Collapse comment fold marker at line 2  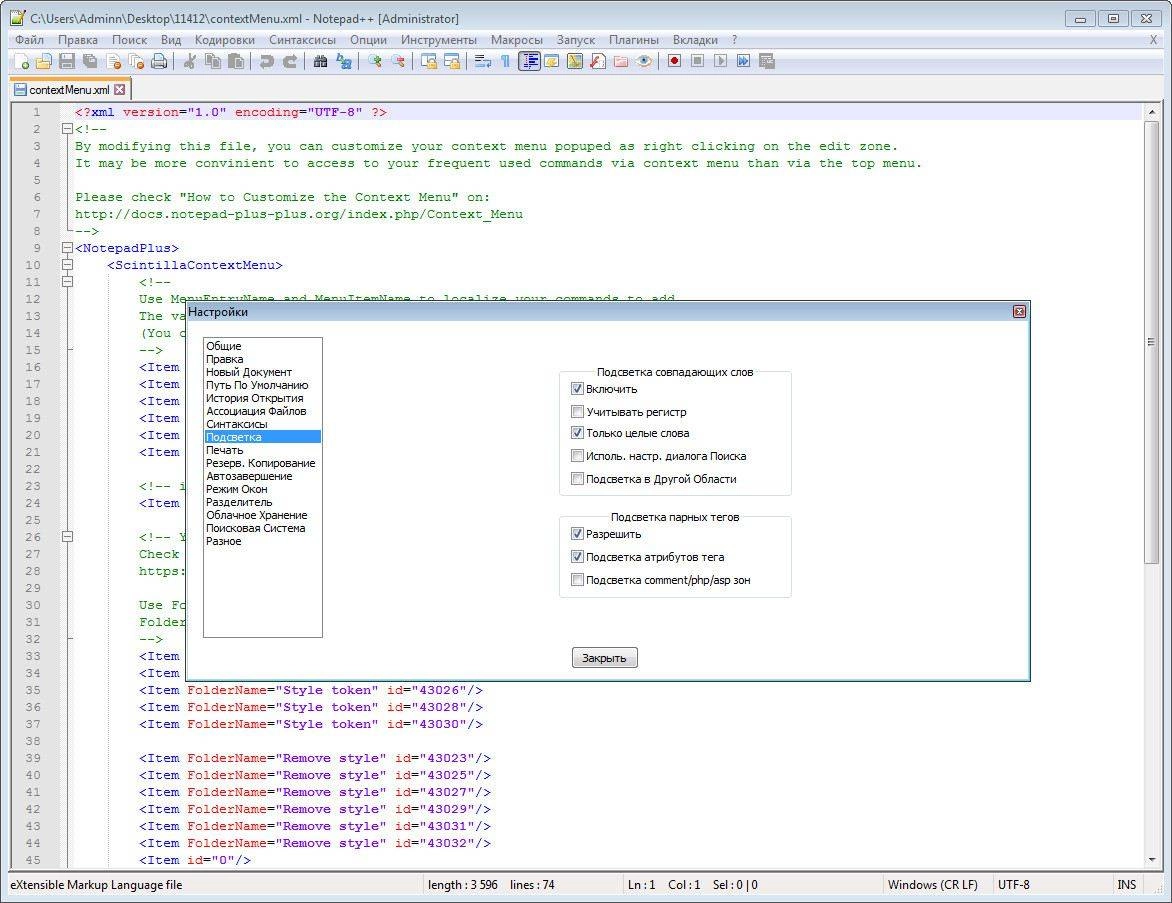click(67, 129)
